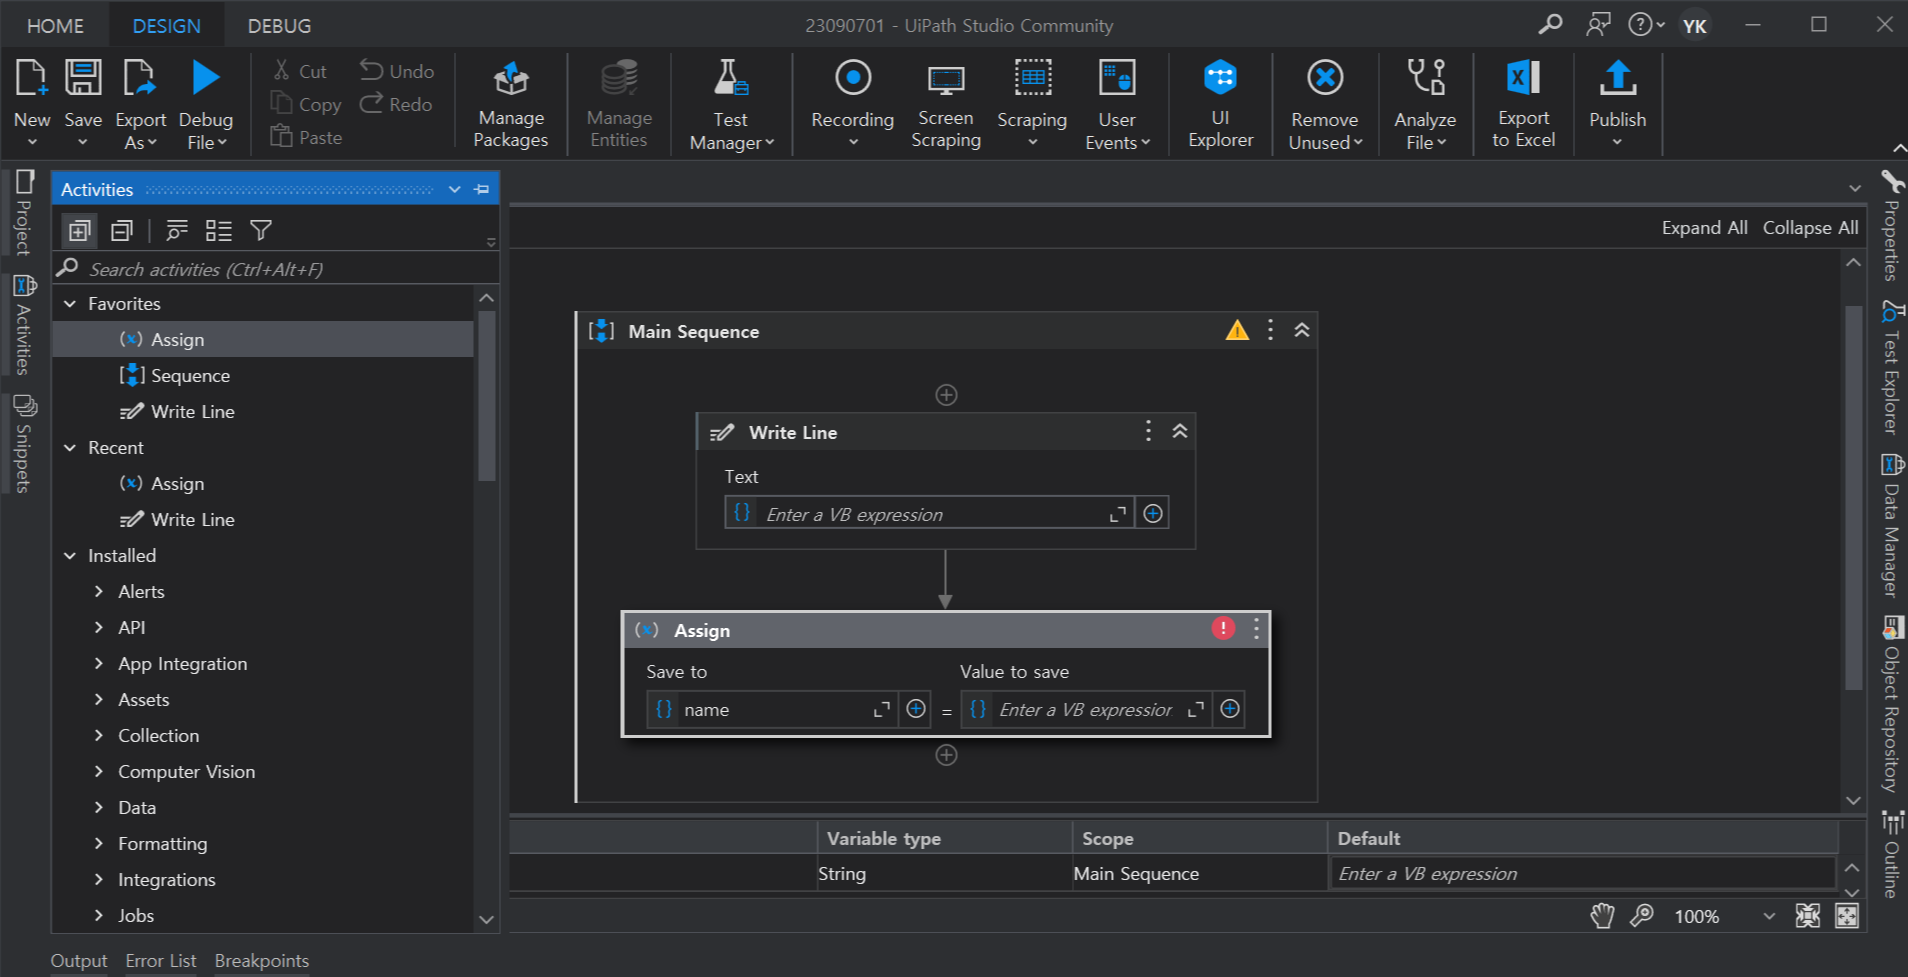Image resolution: width=1908 pixels, height=977 pixels.
Task: Toggle the activities filter funnel icon
Action: (261, 231)
